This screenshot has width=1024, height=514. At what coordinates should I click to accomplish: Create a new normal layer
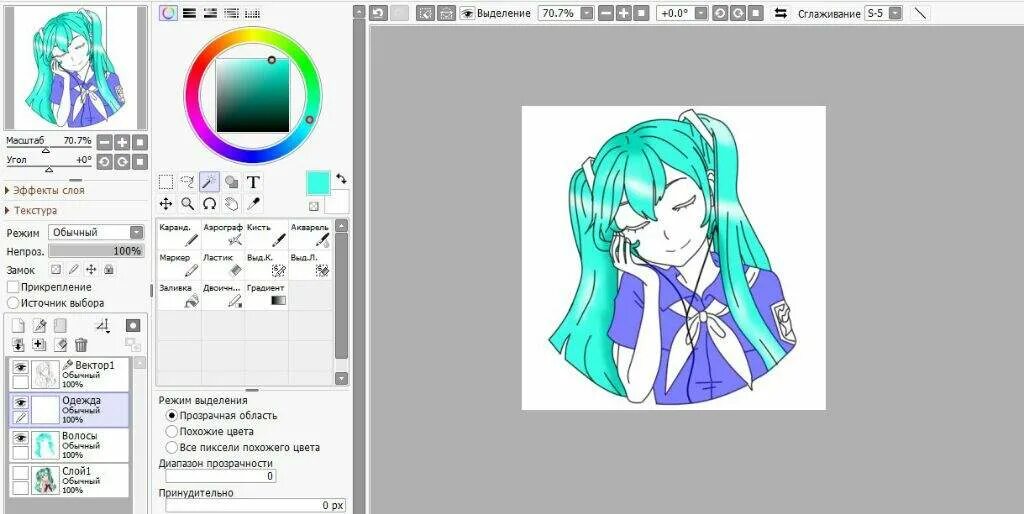click(18, 325)
